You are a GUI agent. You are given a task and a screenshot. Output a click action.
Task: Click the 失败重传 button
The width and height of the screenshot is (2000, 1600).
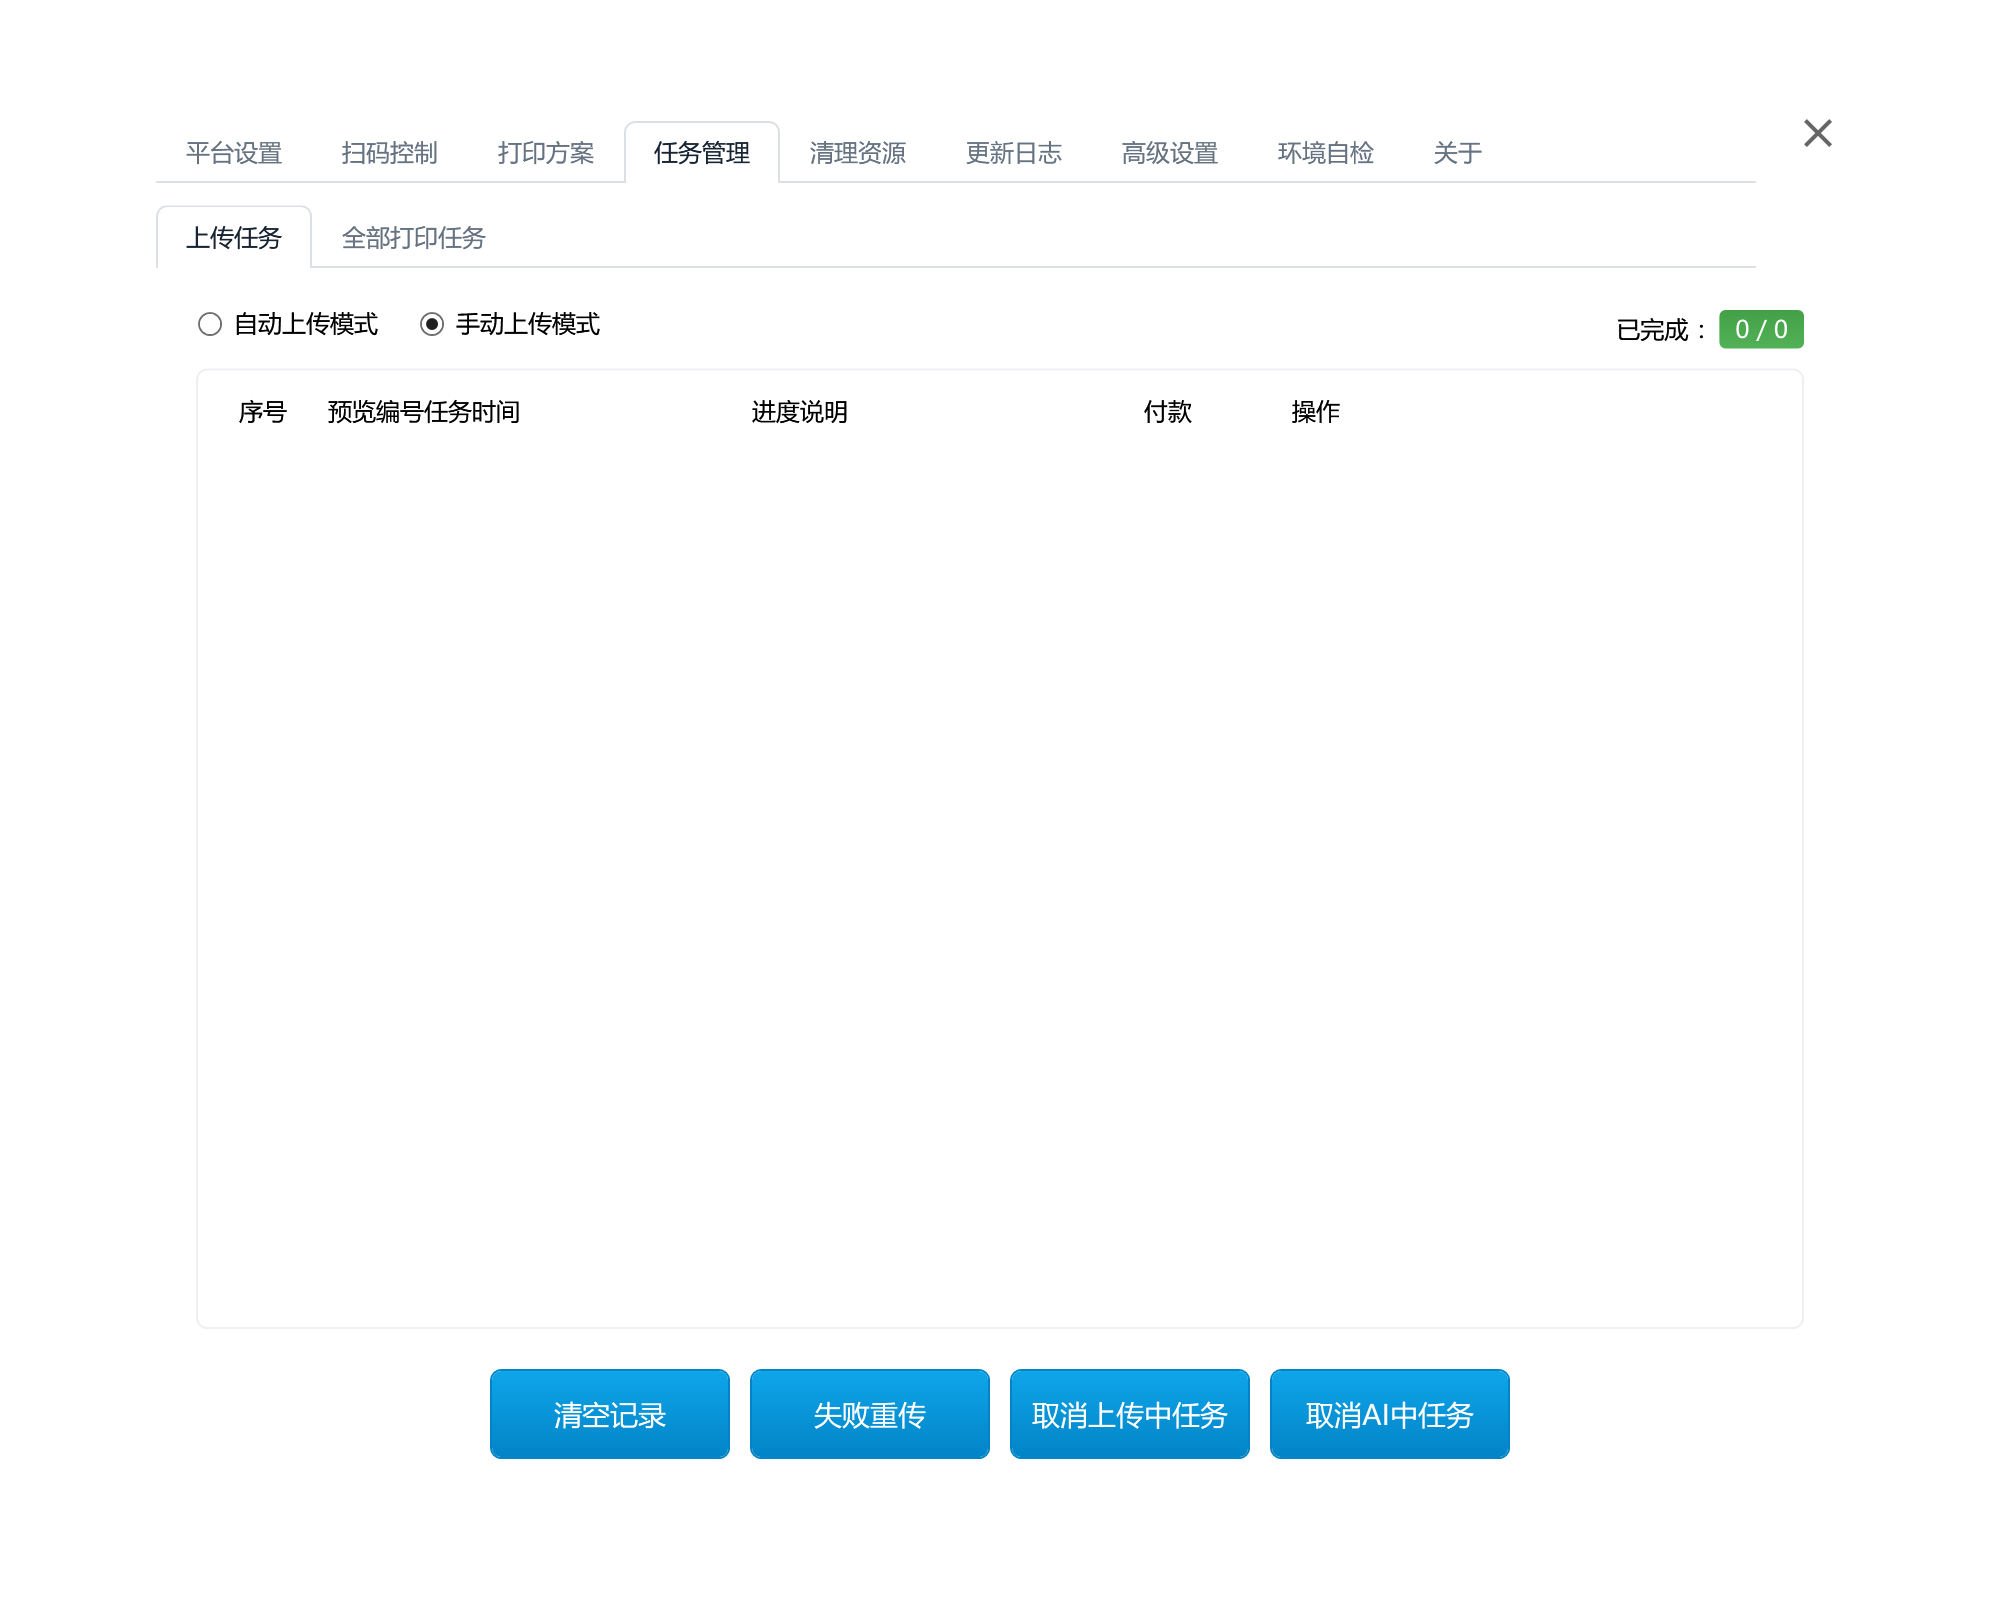click(x=870, y=1414)
